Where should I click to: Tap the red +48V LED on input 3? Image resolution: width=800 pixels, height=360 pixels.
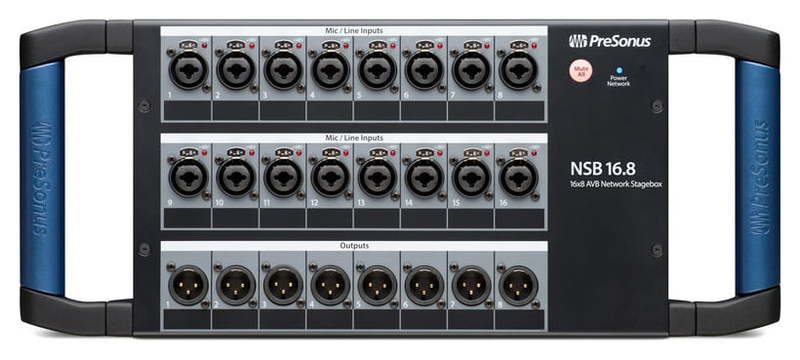299,45
